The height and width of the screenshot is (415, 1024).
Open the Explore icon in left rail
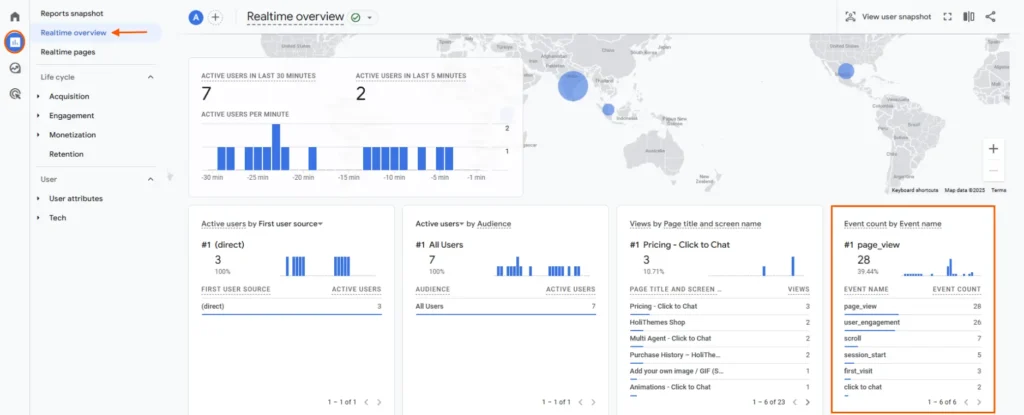pyautogui.click(x=14, y=69)
